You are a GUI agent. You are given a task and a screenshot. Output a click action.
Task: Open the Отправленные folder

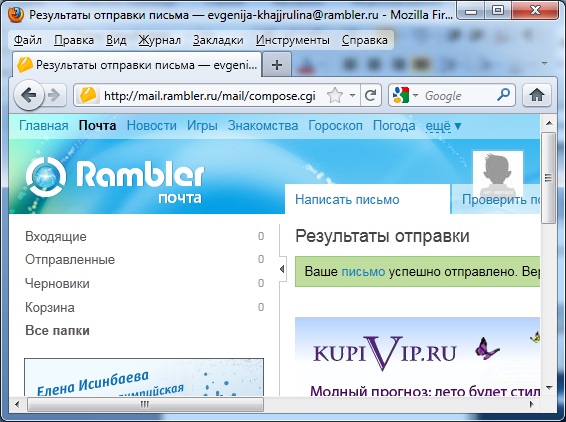pos(70,260)
